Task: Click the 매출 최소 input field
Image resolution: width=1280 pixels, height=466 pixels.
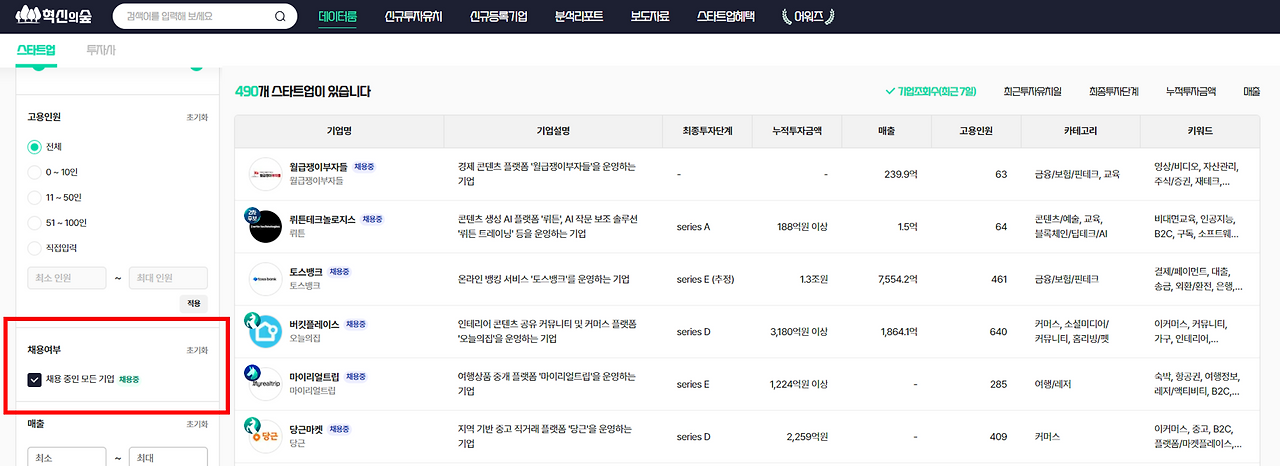Action: [x=66, y=457]
